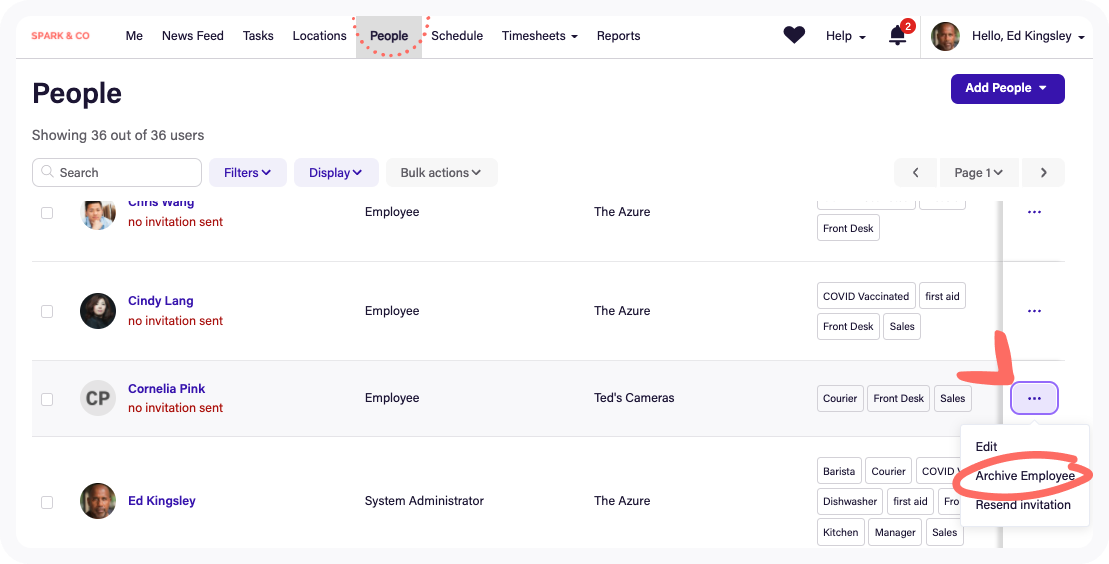1109x564 pixels.
Task: Tick the Cornelia Pink row checkbox
Action: 47,399
